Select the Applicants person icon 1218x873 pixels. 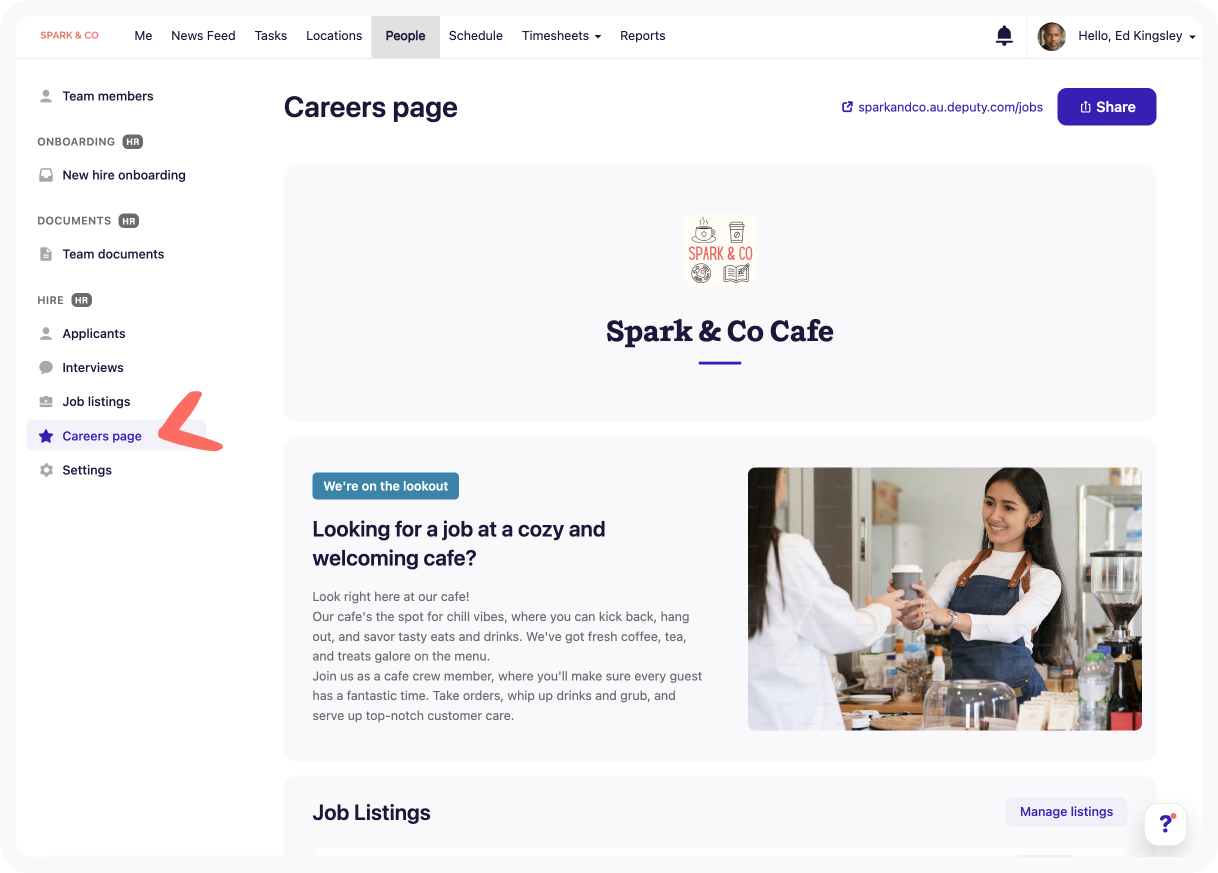pyautogui.click(x=46, y=333)
